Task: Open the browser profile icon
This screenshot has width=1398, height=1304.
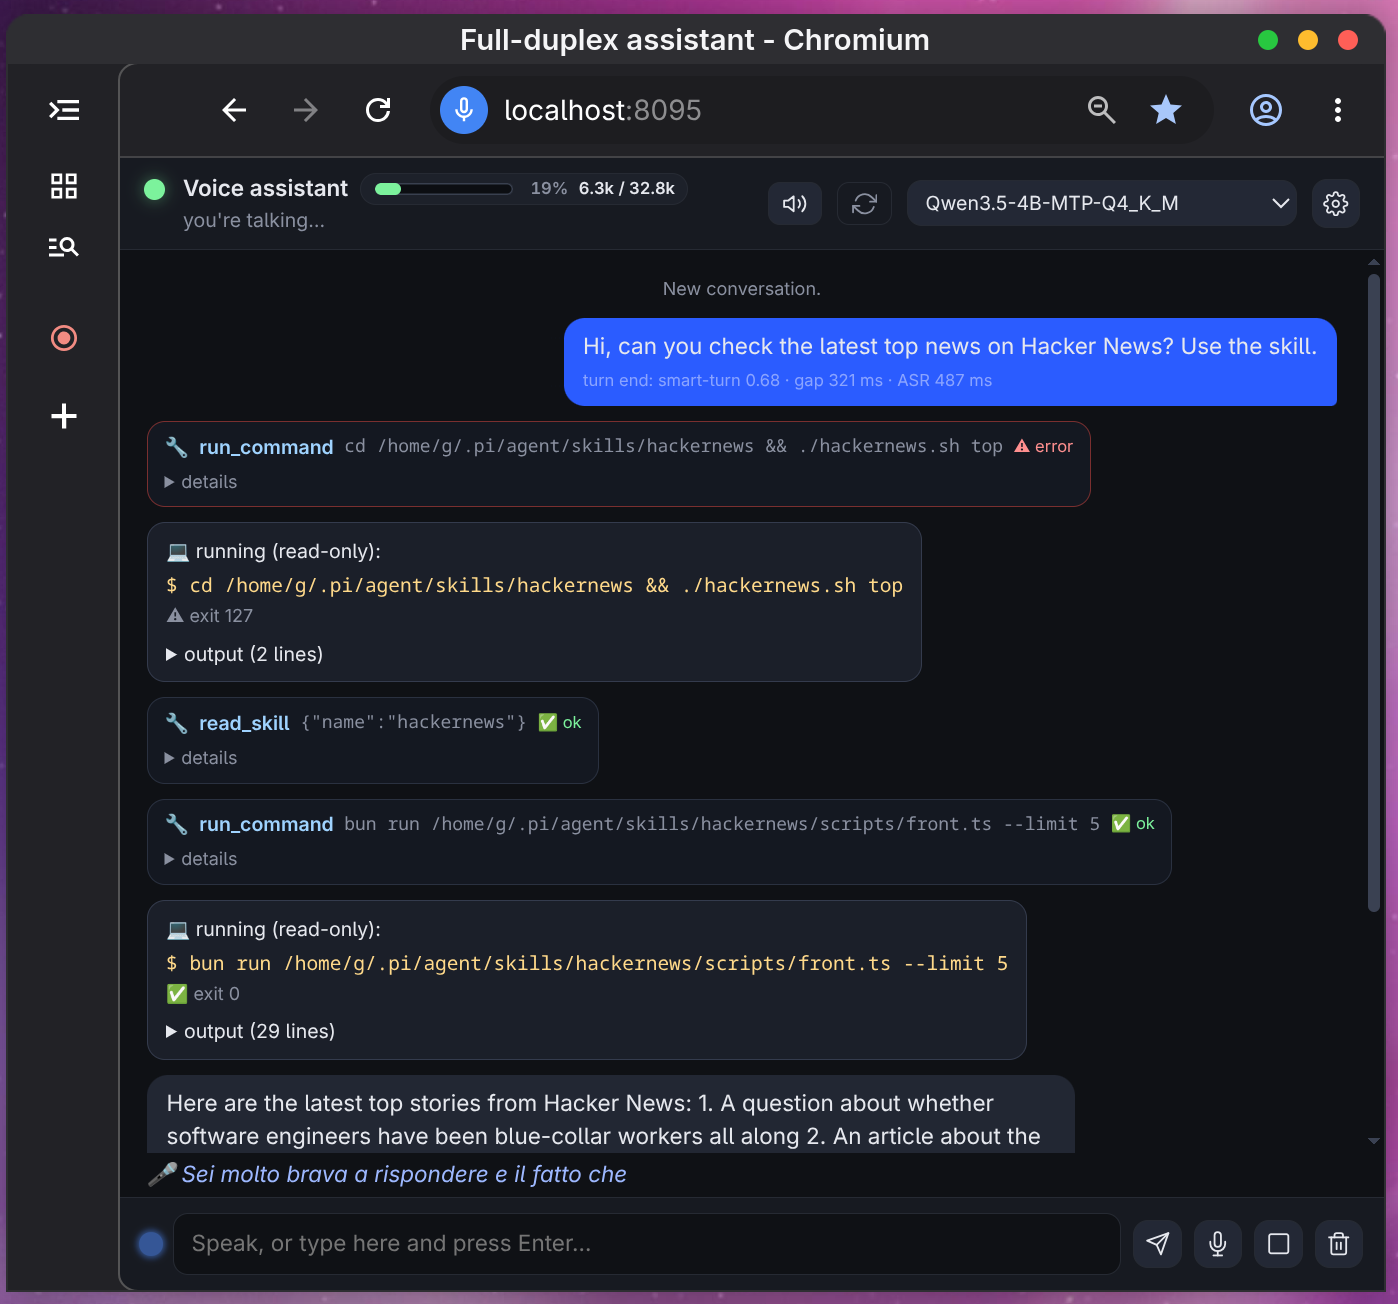Action: coord(1266,110)
